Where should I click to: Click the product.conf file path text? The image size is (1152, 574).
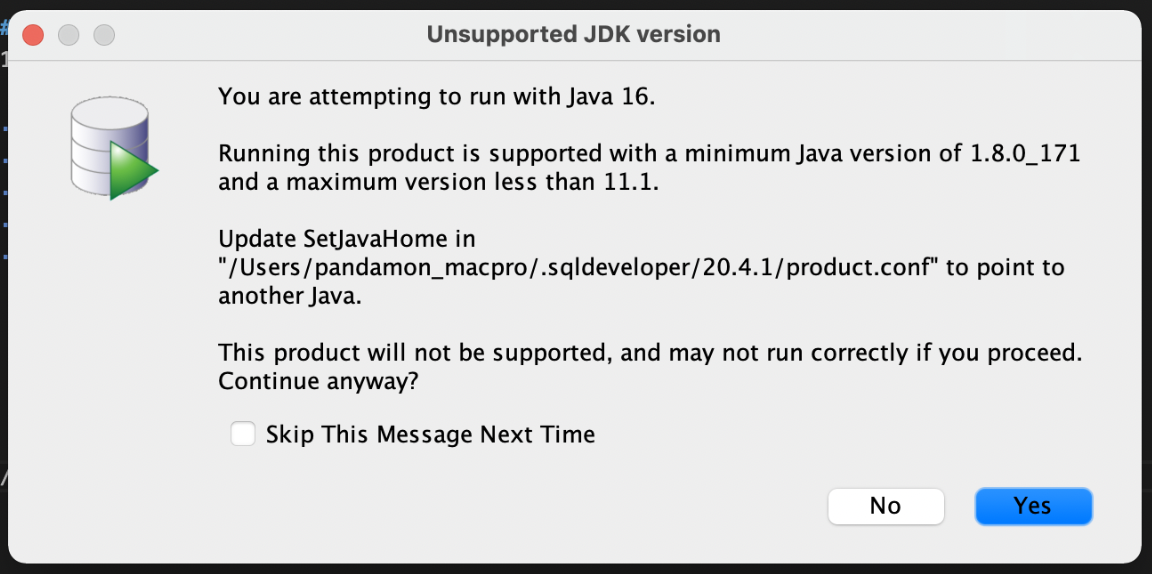pos(579,268)
